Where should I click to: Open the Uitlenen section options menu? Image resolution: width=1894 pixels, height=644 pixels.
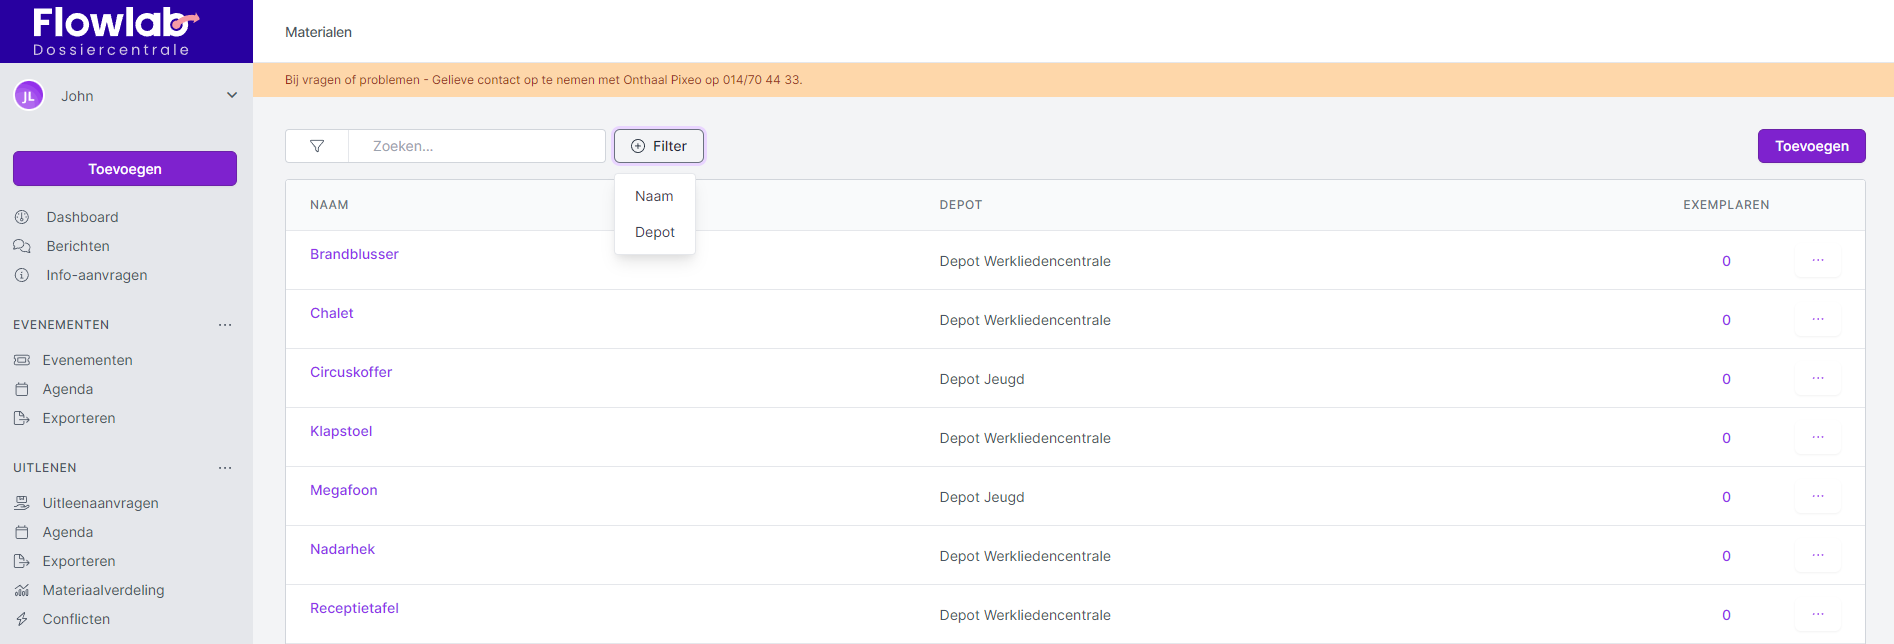(225, 468)
